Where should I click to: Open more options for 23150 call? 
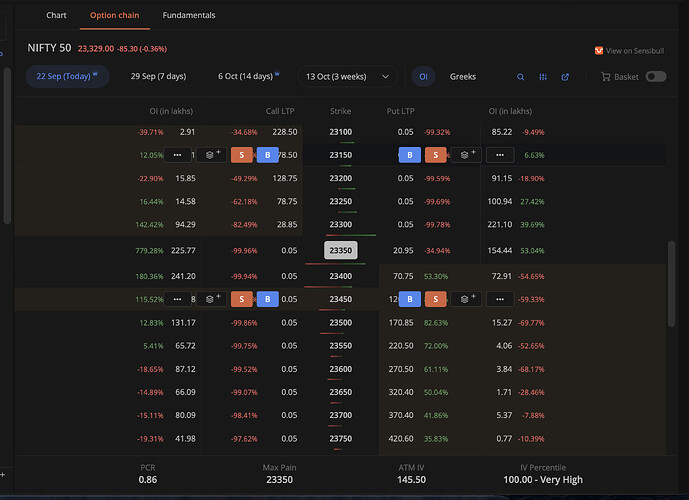(178, 155)
